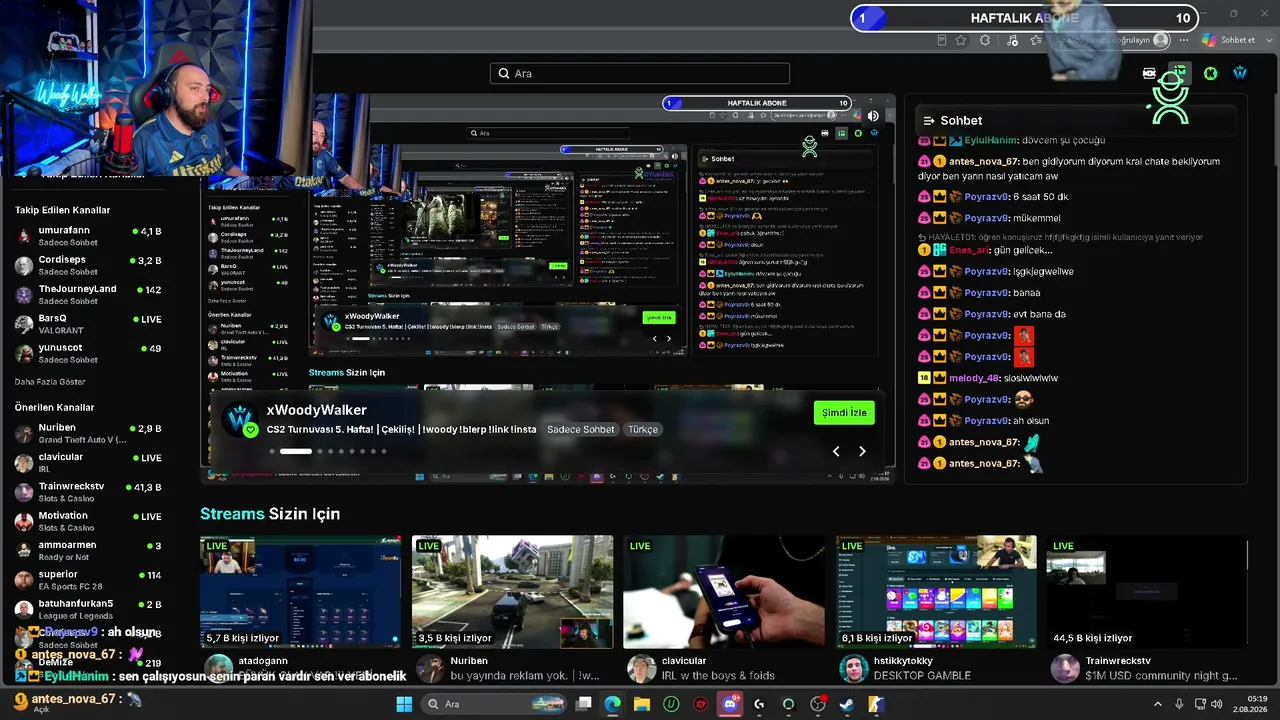Open batuhanfurkan5 recommended channel
The image size is (1280, 720).
88,609
